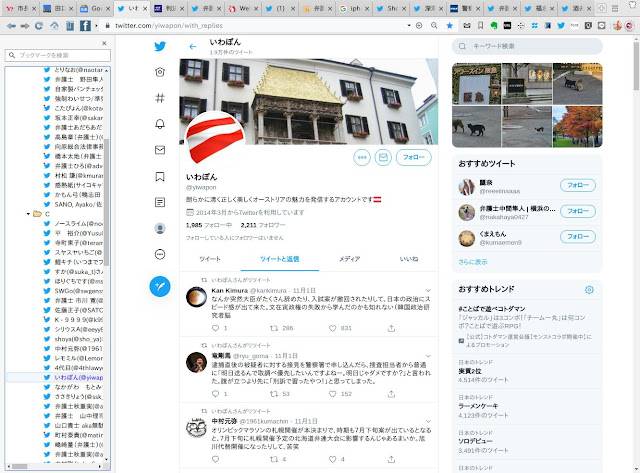Image resolution: width=640 pixels, height=473 pixels.
Task: Click the Kan Kimura tweet author name
Action: pyautogui.click(x=229, y=291)
